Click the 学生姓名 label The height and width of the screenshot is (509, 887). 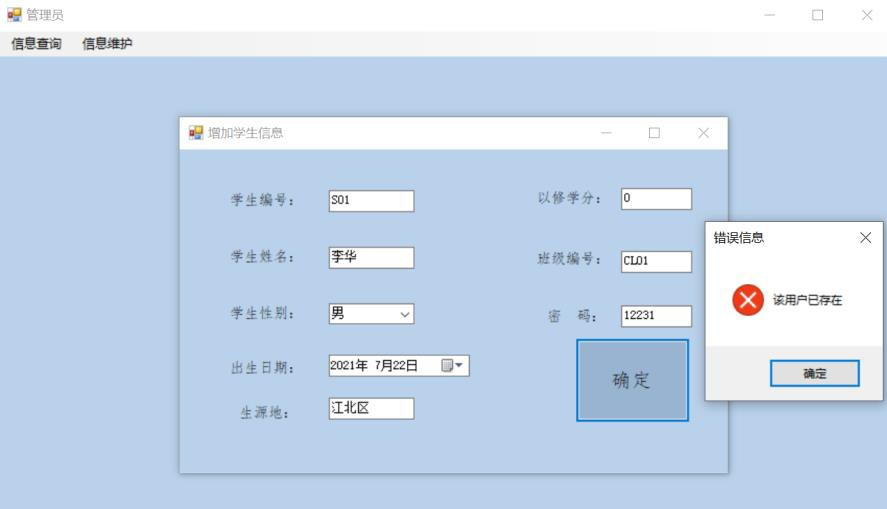tap(263, 257)
